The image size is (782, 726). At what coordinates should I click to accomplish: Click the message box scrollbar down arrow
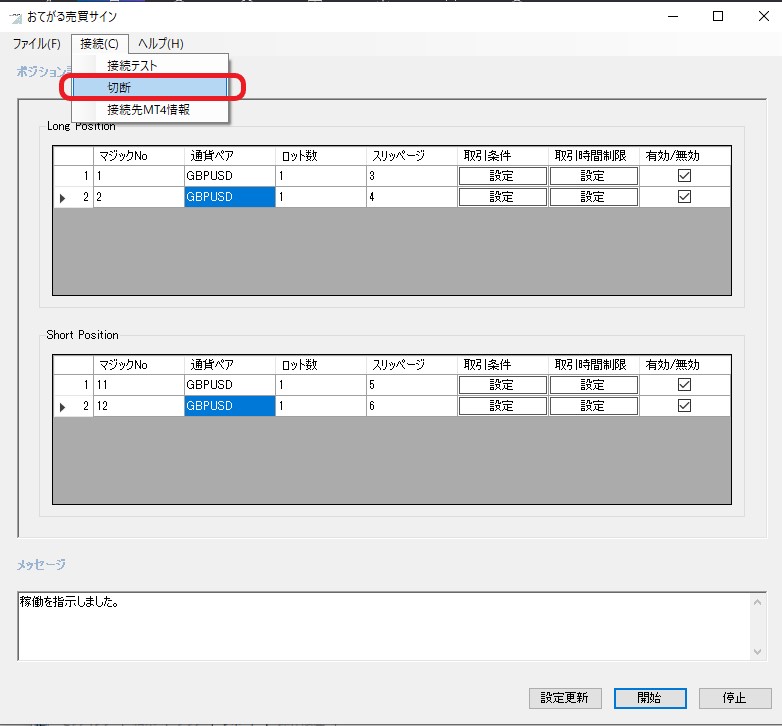pyautogui.click(x=757, y=652)
